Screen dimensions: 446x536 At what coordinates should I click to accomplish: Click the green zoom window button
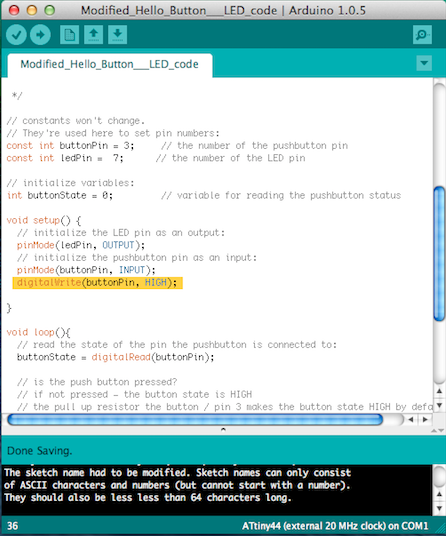pos(50,10)
